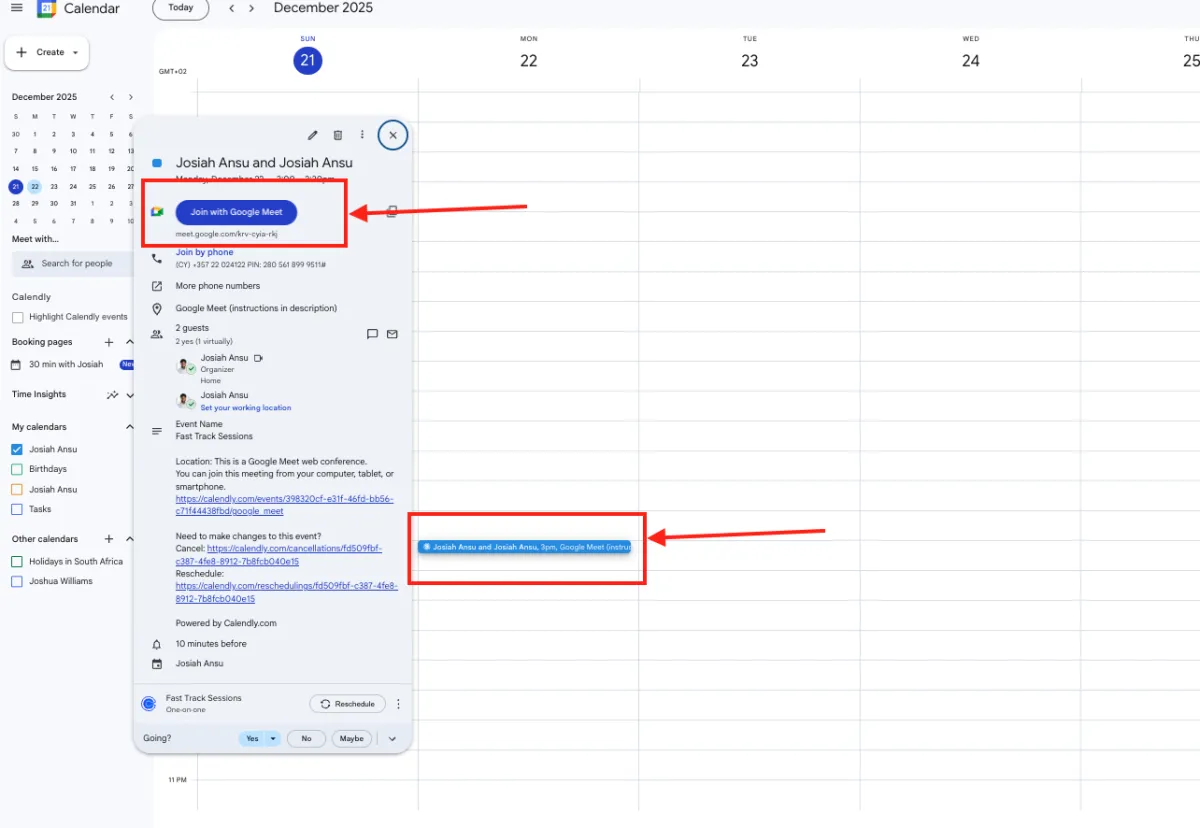Respond Yes to the invitation
The height and width of the screenshot is (828, 1200).
click(252, 739)
